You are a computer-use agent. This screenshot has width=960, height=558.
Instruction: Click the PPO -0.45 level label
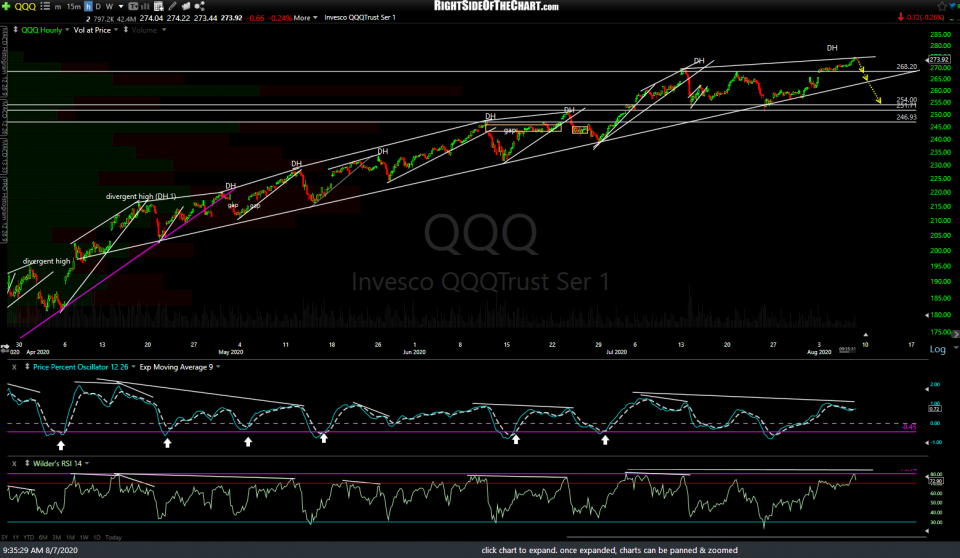(909, 427)
